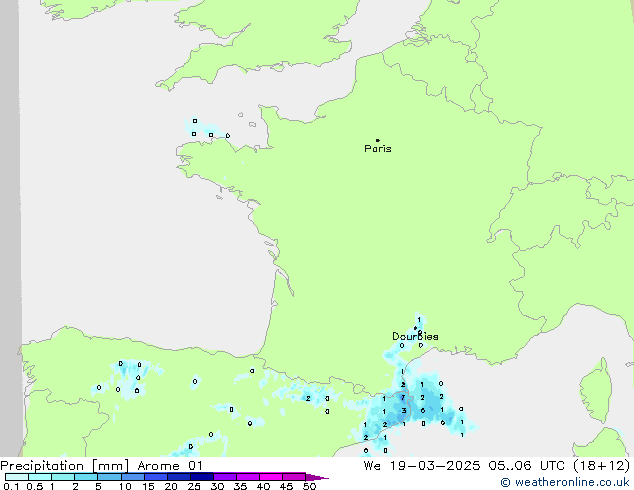
Task: Click the Paris location dot marker
Action: click(378, 140)
